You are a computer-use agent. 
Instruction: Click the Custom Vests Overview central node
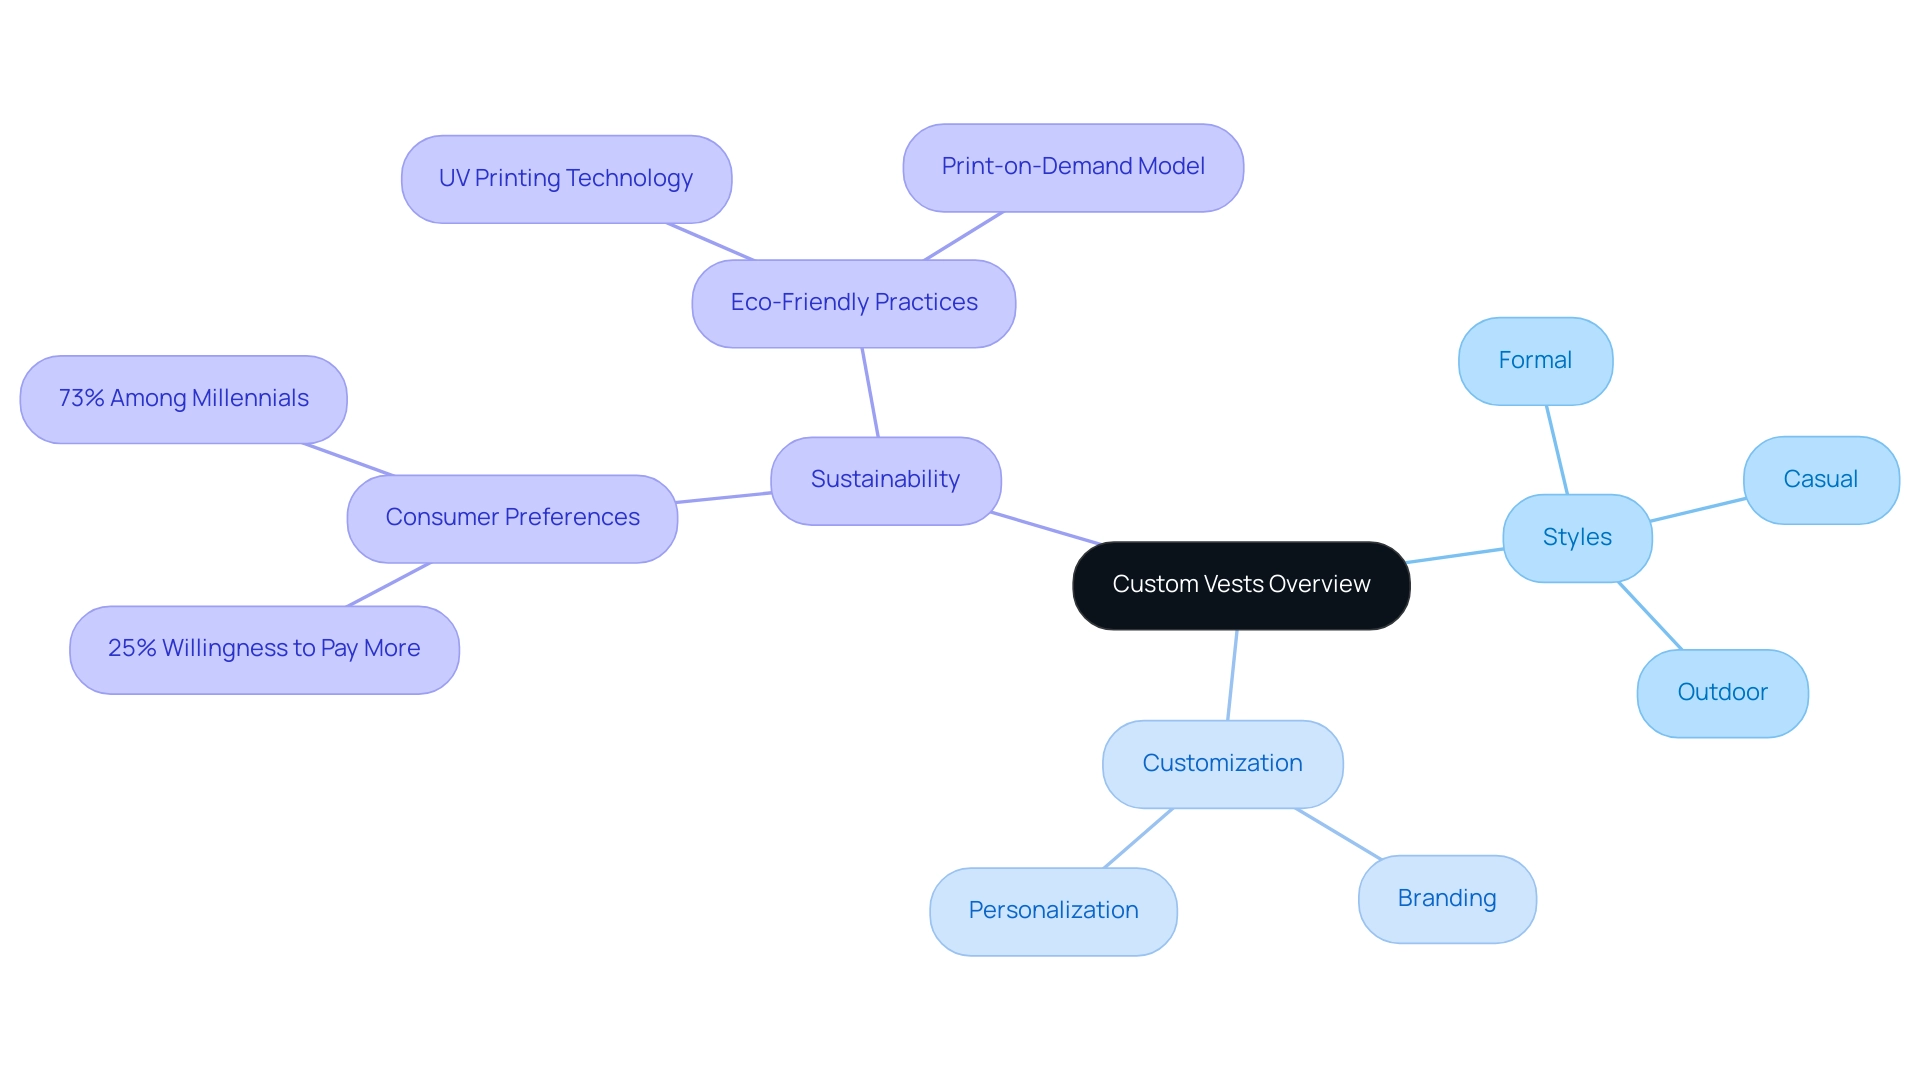pos(1240,583)
